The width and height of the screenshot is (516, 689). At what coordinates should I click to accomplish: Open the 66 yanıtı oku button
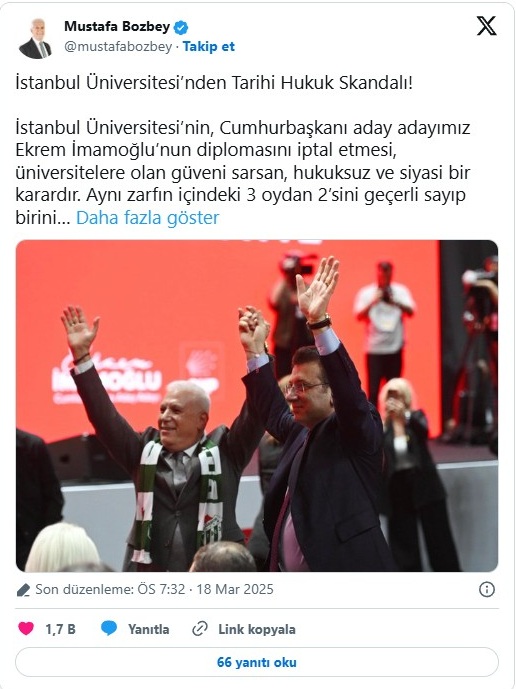point(257,662)
